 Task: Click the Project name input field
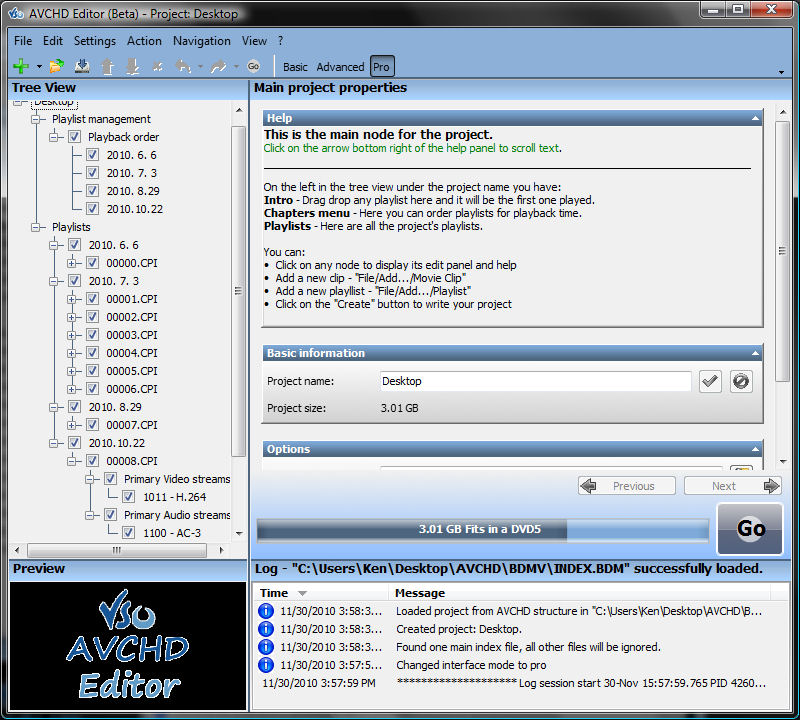(535, 381)
